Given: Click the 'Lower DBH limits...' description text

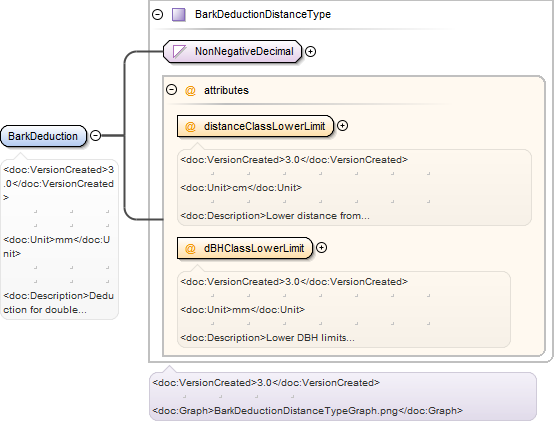Looking at the screenshot, I should [310, 338].
